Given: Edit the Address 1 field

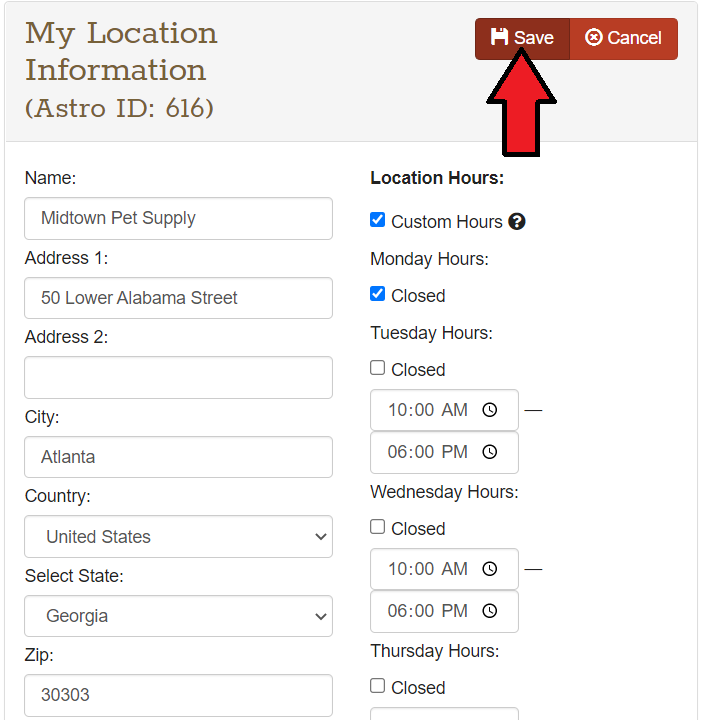Looking at the screenshot, I should 178,298.
